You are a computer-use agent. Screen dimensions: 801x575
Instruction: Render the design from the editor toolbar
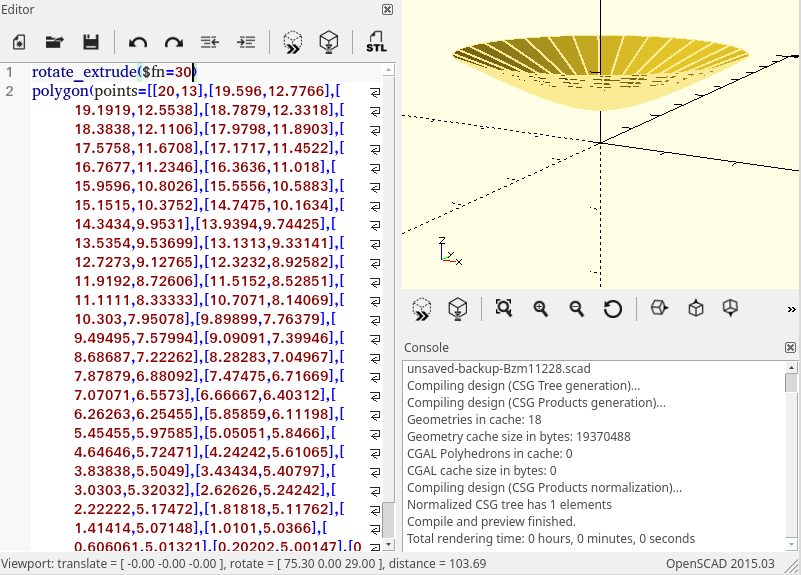[x=328, y=42]
